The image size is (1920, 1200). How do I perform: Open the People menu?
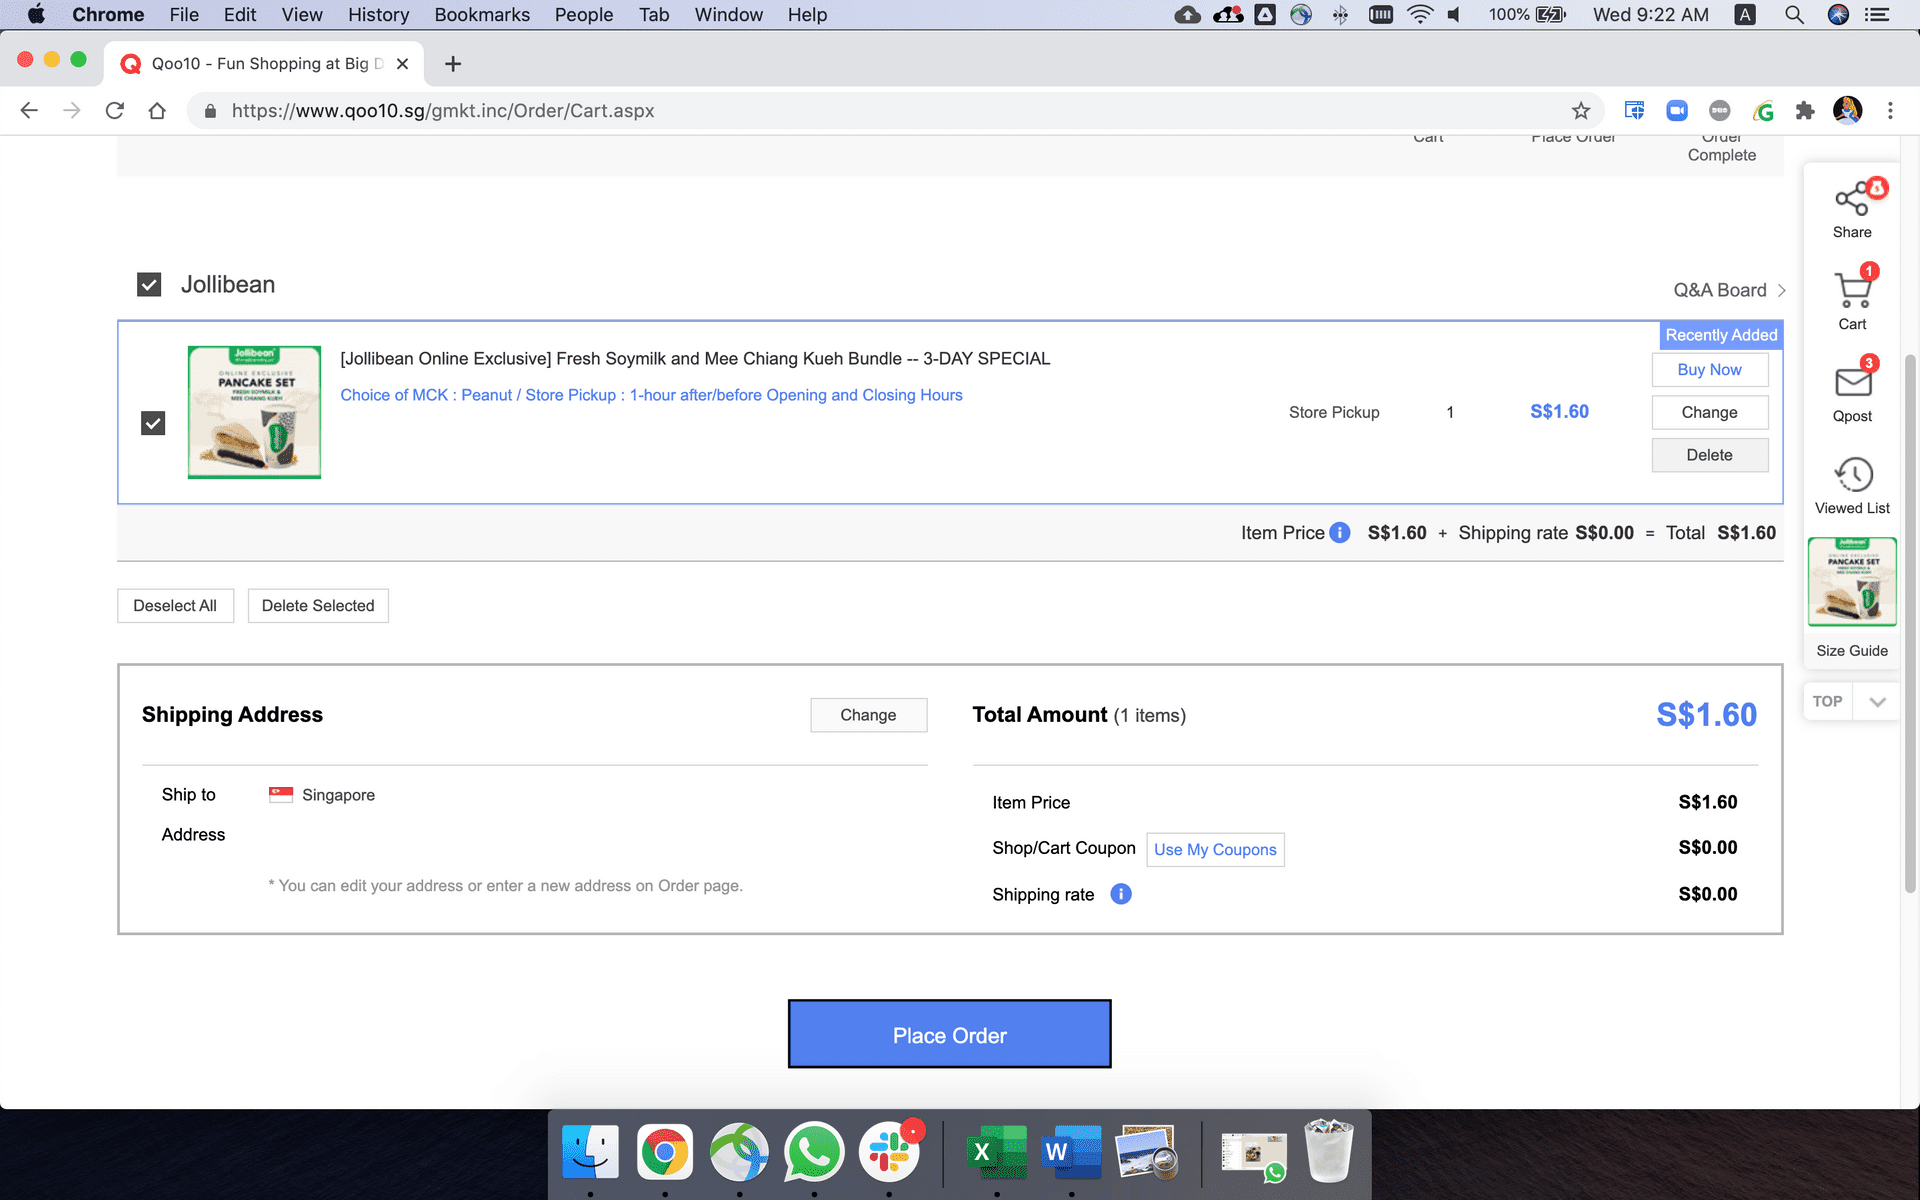(x=584, y=15)
